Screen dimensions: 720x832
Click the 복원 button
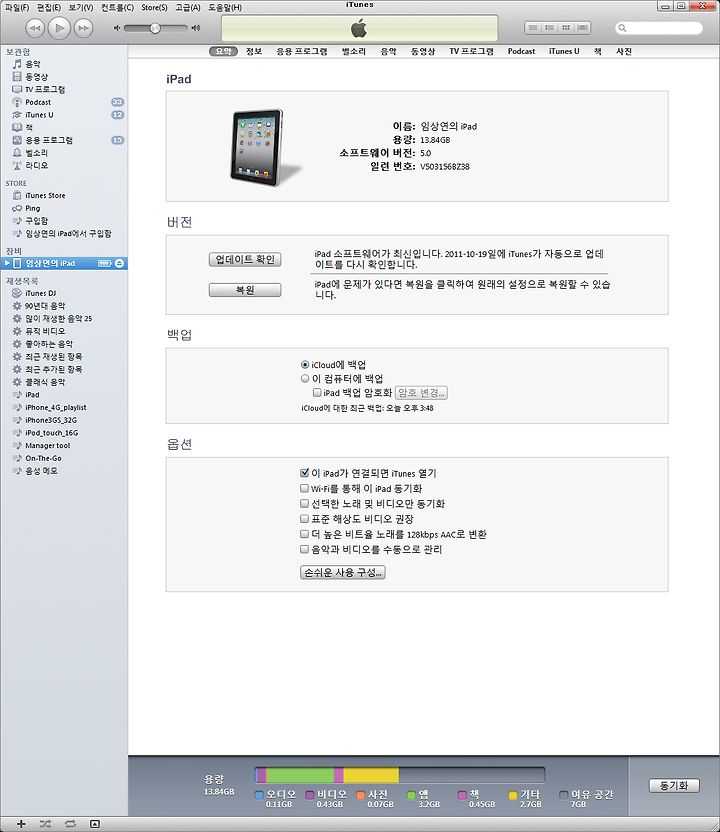(x=245, y=290)
